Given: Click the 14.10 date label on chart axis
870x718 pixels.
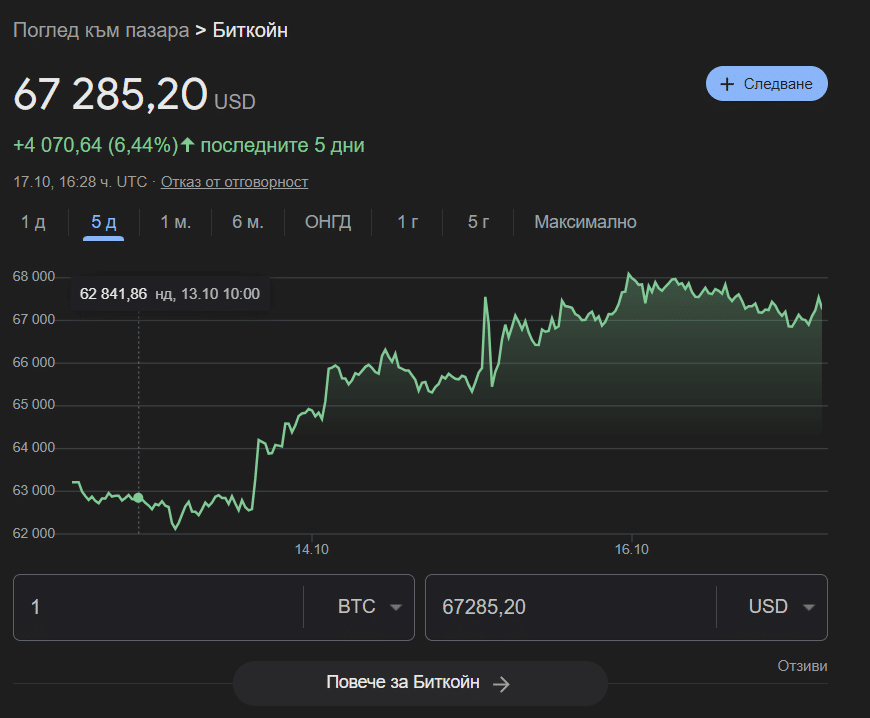Looking at the screenshot, I should [312, 549].
